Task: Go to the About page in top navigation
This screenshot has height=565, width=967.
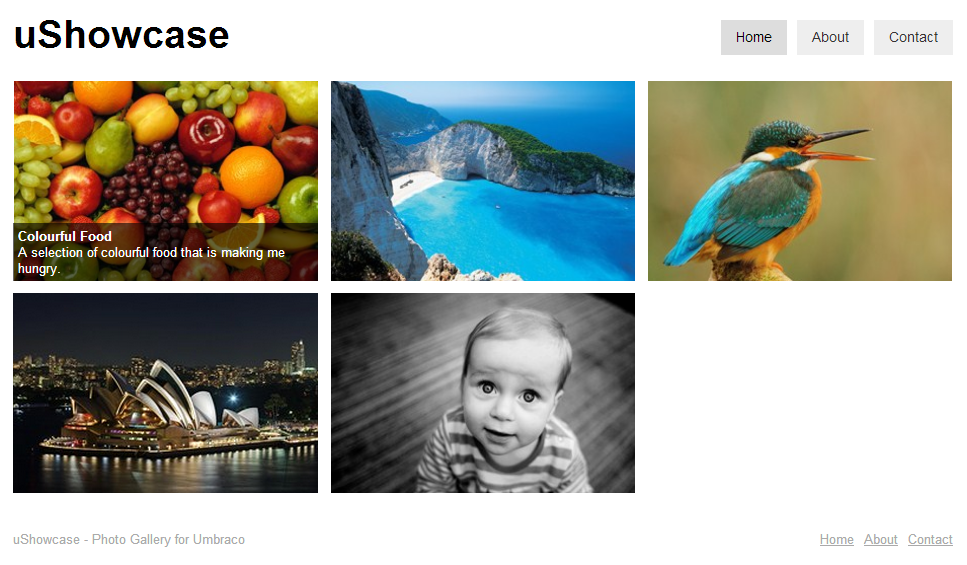Action: (830, 38)
